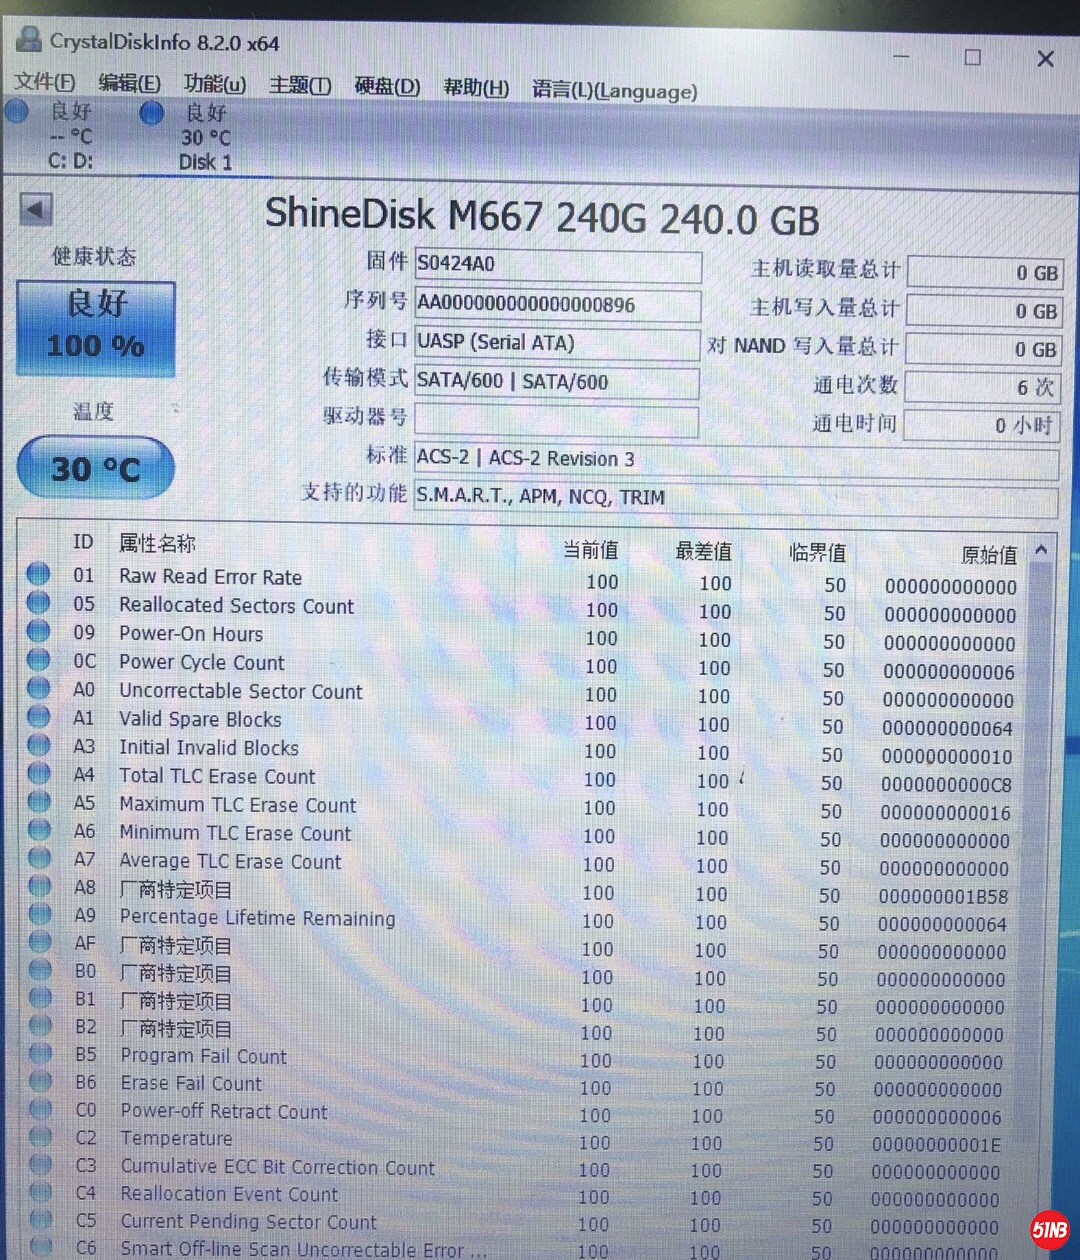Click status icon for Total TLC Erase Count
This screenshot has height=1260, width=1080.
pyautogui.click(x=39, y=773)
